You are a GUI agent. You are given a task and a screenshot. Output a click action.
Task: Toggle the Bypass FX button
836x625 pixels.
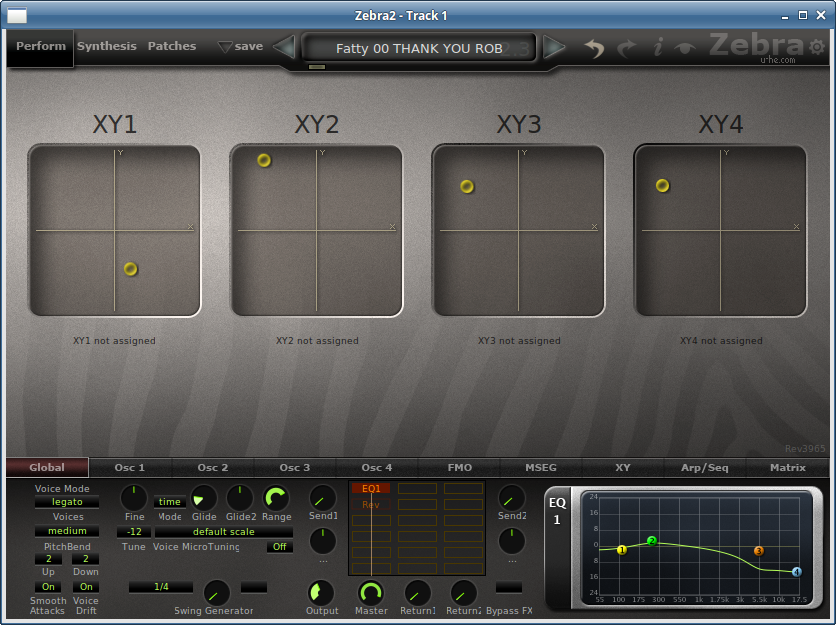pyautogui.click(x=509, y=587)
